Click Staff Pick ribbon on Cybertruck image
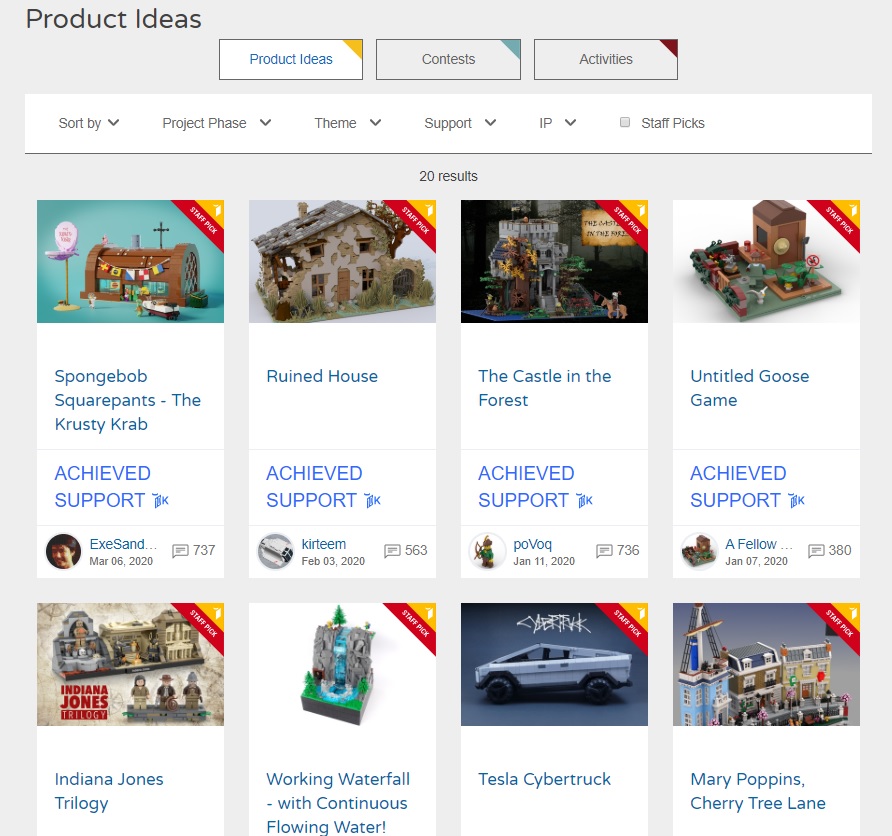The image size is (892, 836). click(626, 624)
